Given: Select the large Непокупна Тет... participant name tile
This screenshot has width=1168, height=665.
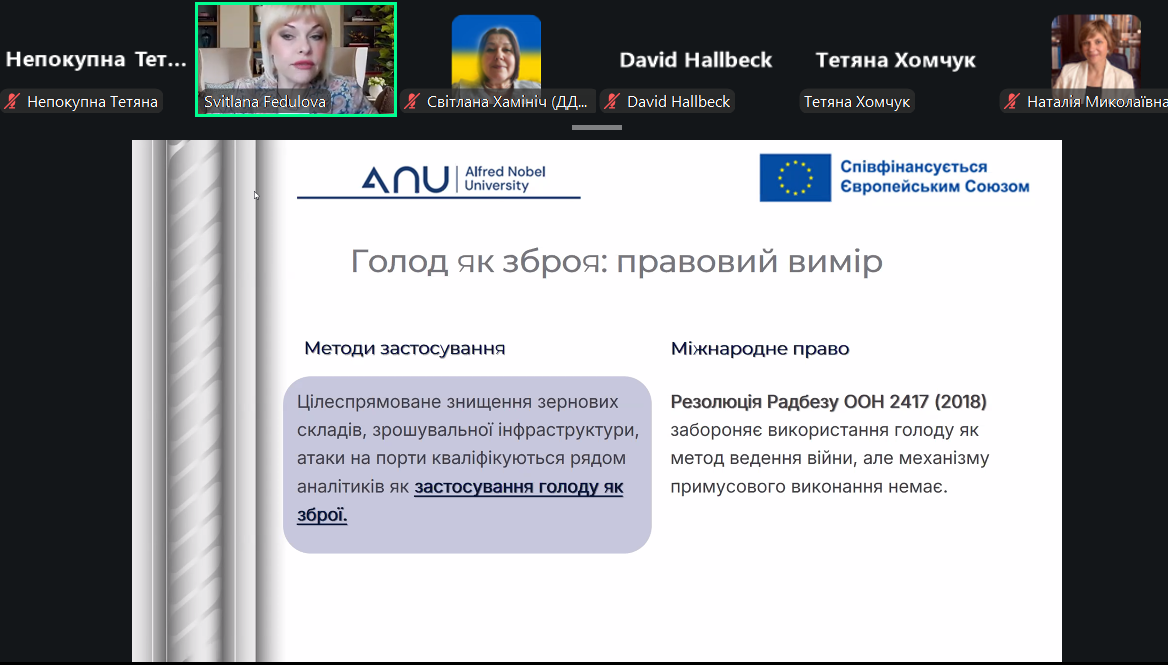Looking at the screenshot, I should [96, 59].
